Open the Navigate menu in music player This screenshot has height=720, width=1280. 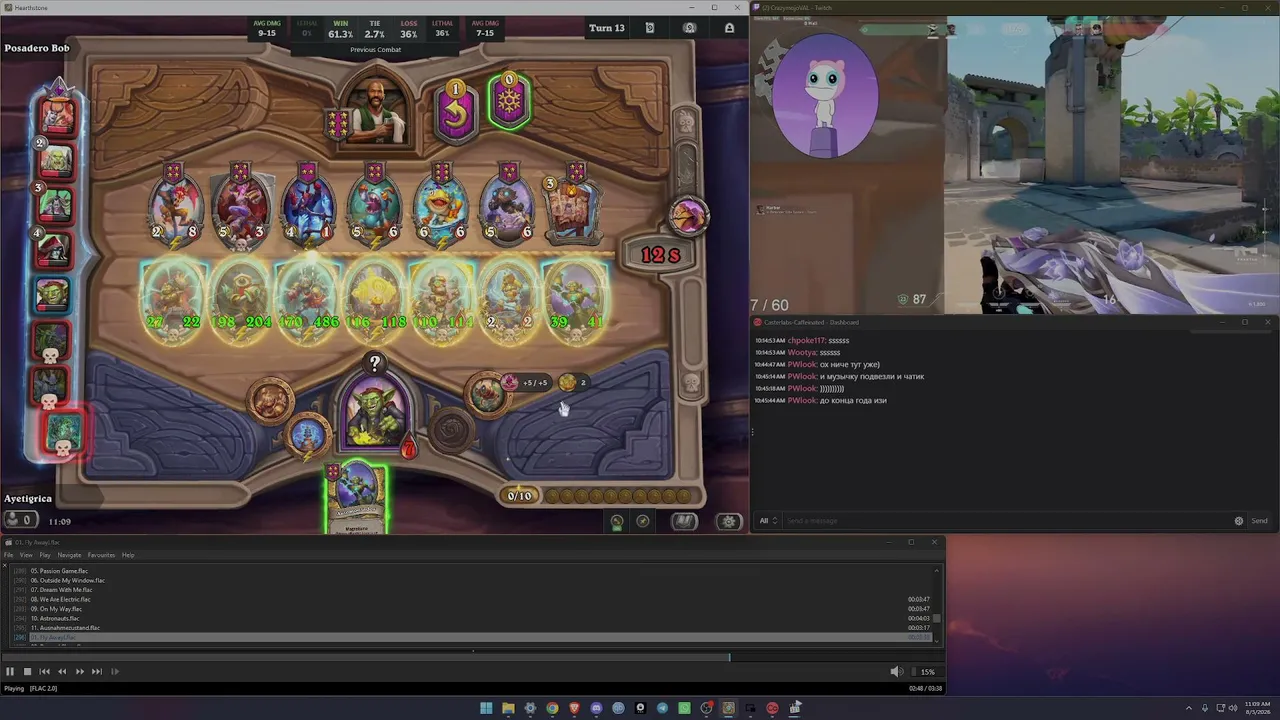(x=69, y=555)
